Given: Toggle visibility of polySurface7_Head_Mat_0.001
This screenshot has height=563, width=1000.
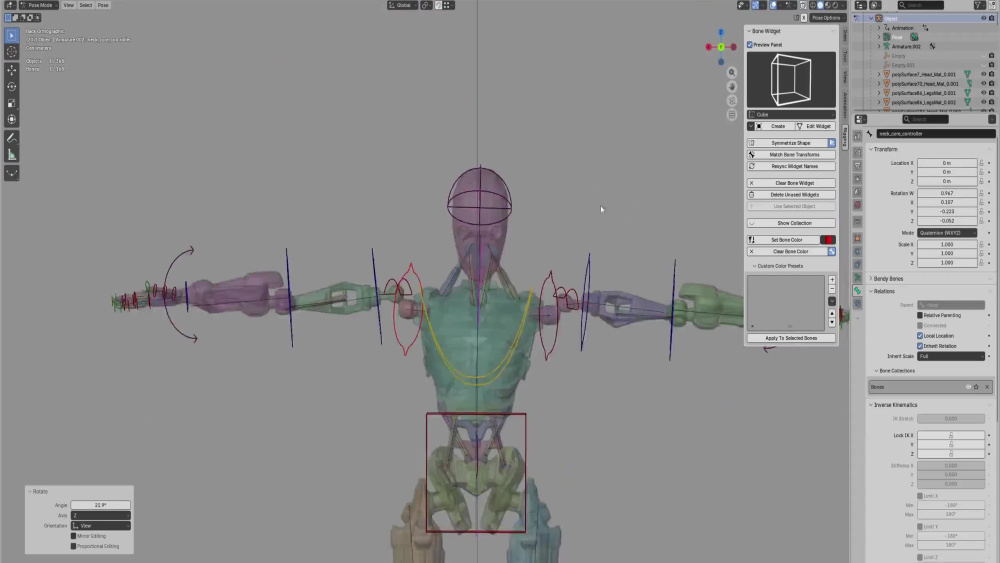Looking at the screenshot, I should pos(983,74).
